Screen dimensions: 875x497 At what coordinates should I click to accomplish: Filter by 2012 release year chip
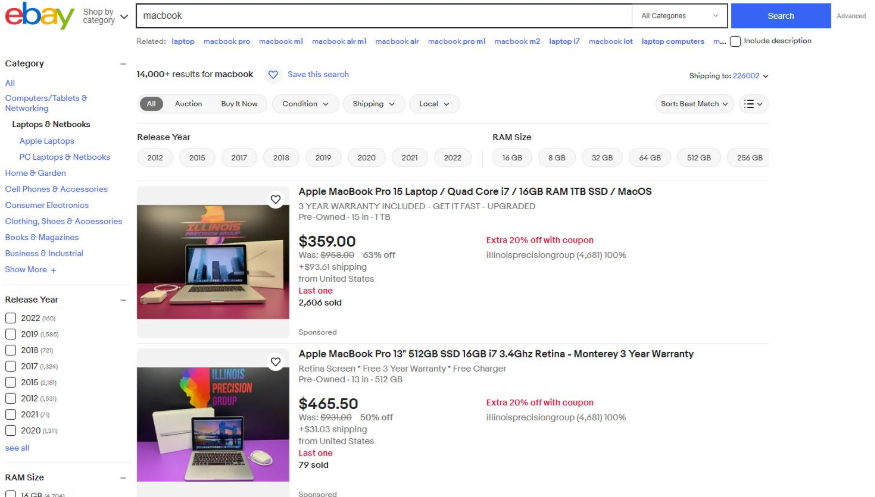pos(155,158)
